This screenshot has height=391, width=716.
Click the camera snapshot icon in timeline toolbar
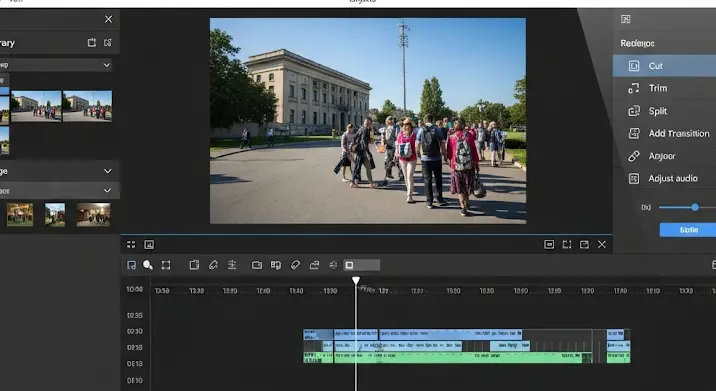click(x=257, y=265)
